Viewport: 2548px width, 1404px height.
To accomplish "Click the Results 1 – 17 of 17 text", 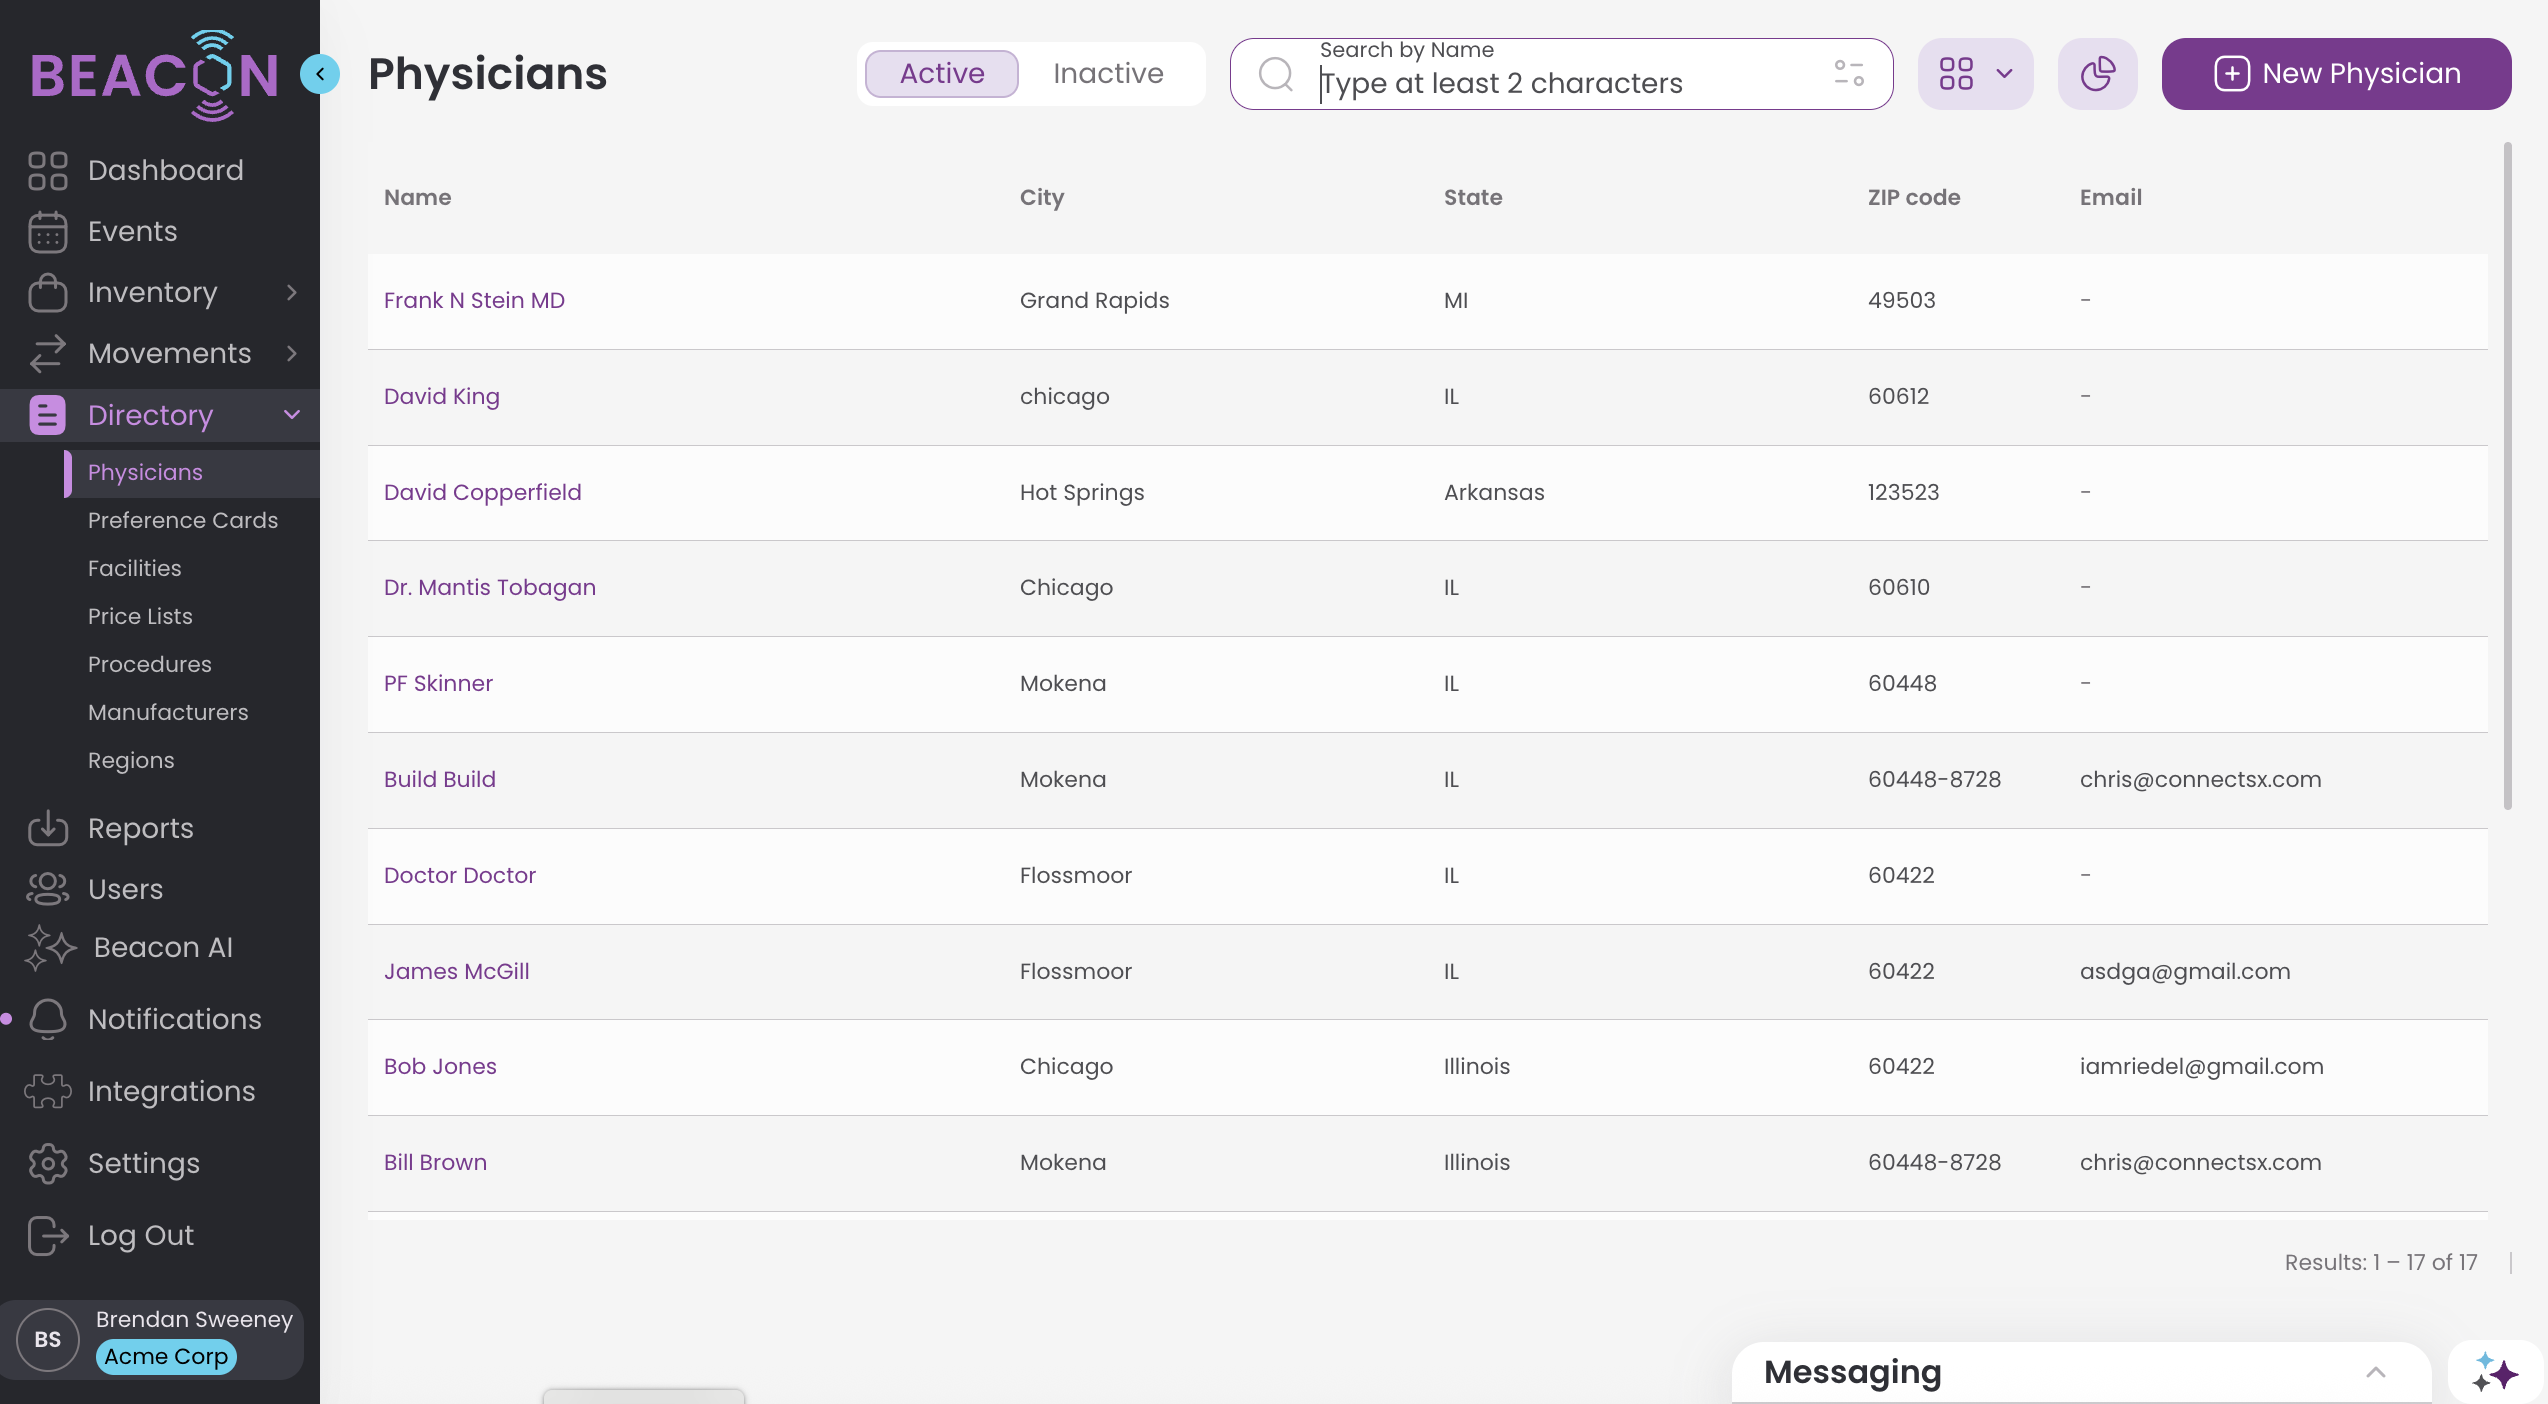I will pos(2380,1263).
